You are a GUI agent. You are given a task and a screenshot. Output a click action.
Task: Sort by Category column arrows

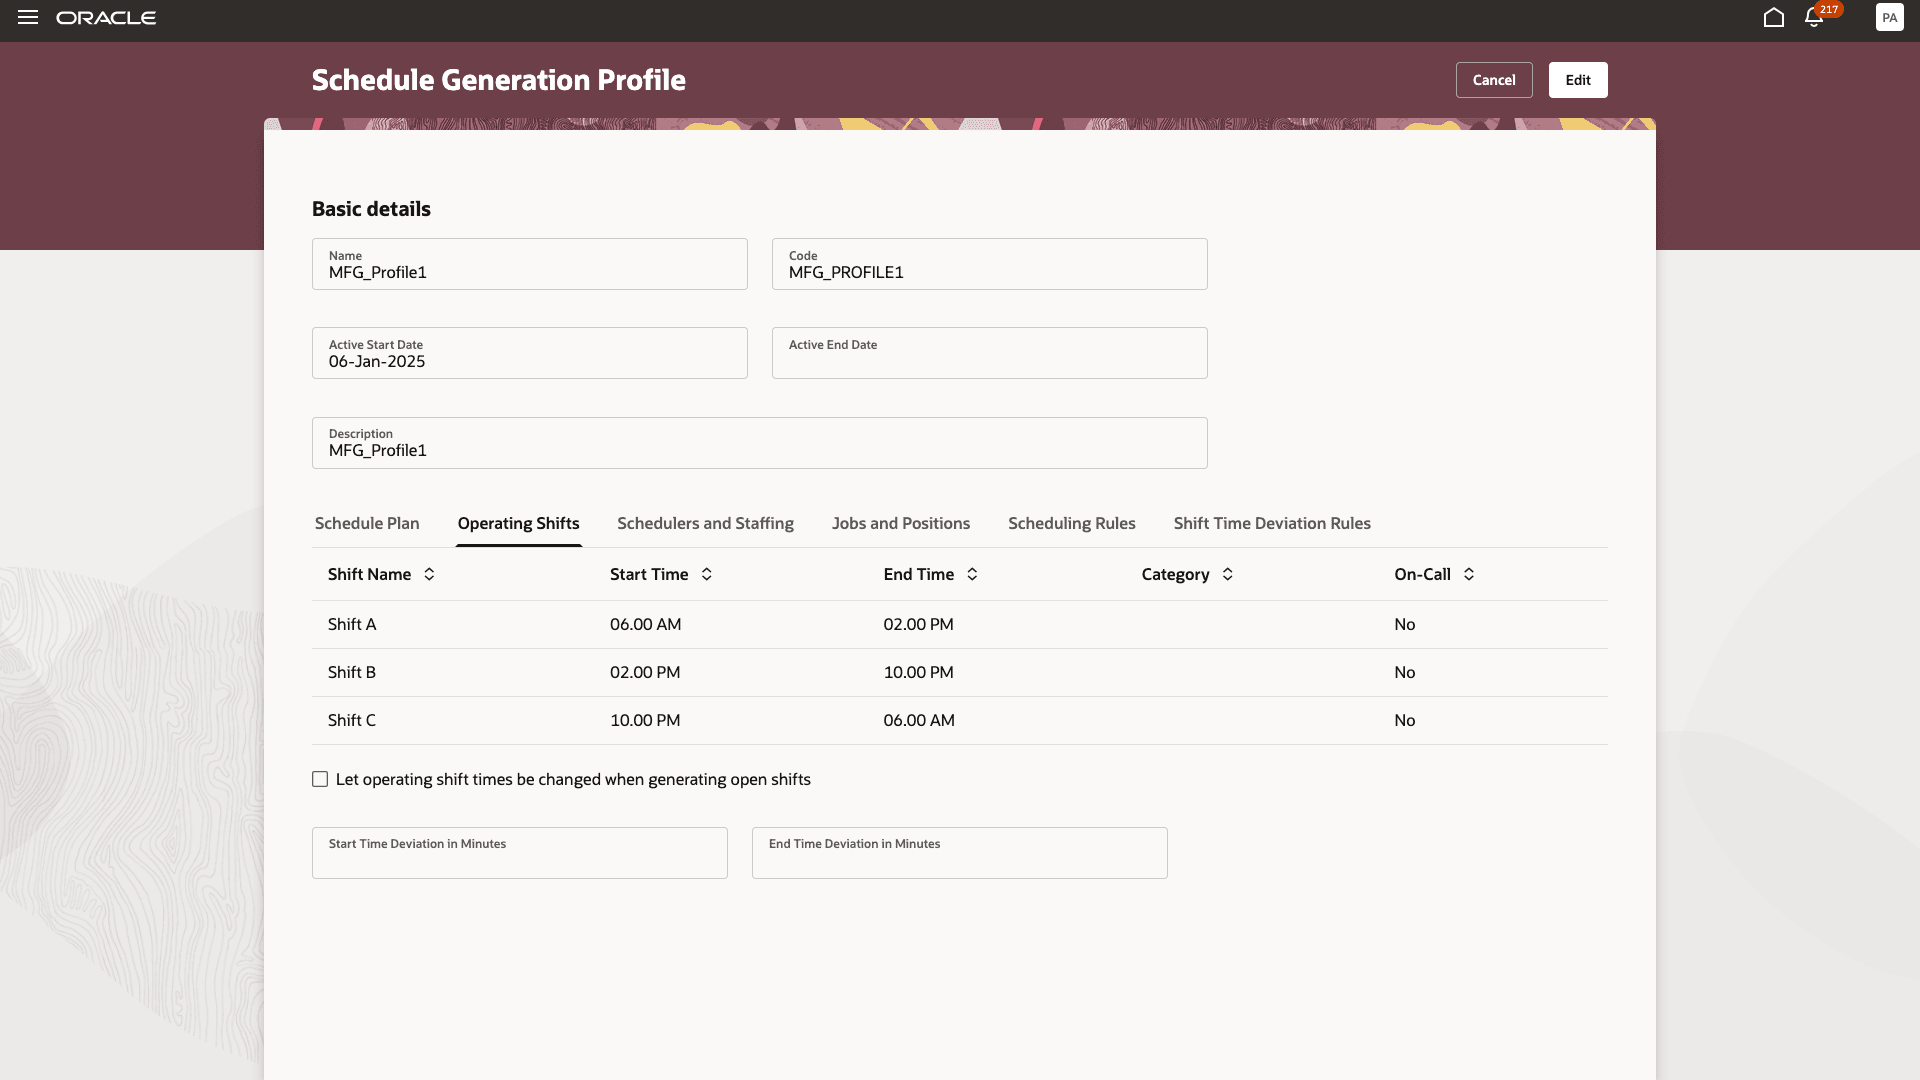point(1227,574)
